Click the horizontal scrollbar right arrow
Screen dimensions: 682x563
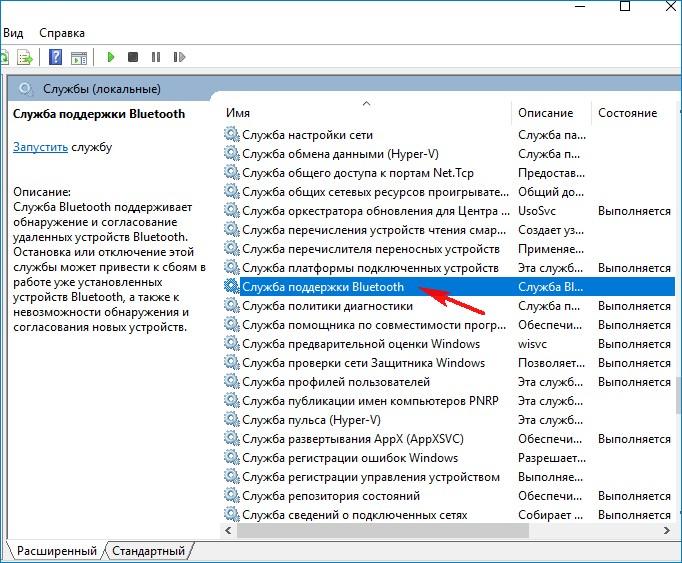(x=667, y=530)
